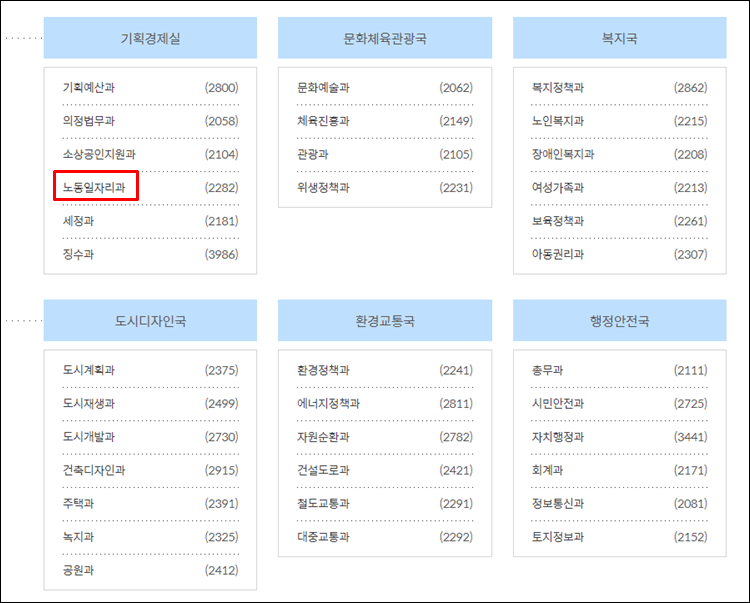The image size is (750, 603).
Task: Open 도시개발과 division
Action: 89,437
